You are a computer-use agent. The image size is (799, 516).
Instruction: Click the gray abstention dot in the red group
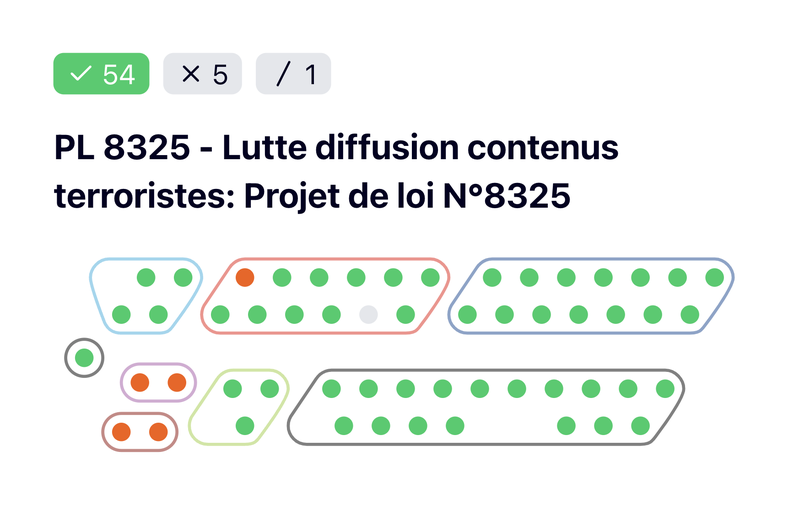tap(368, 314)
